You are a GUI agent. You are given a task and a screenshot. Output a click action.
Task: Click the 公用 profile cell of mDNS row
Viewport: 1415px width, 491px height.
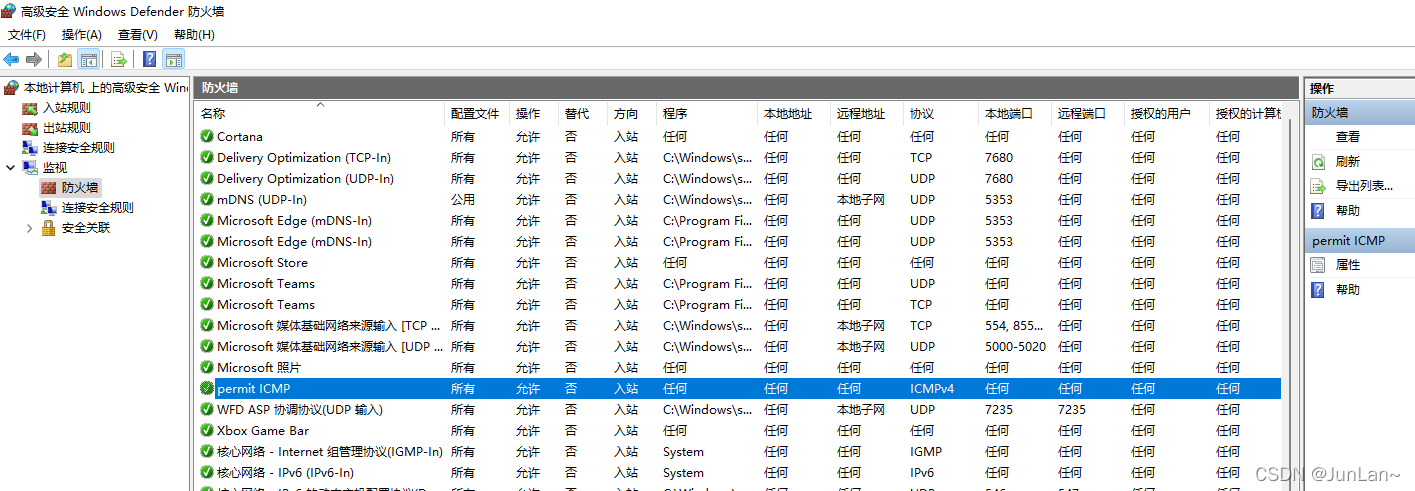coord(463,199)
